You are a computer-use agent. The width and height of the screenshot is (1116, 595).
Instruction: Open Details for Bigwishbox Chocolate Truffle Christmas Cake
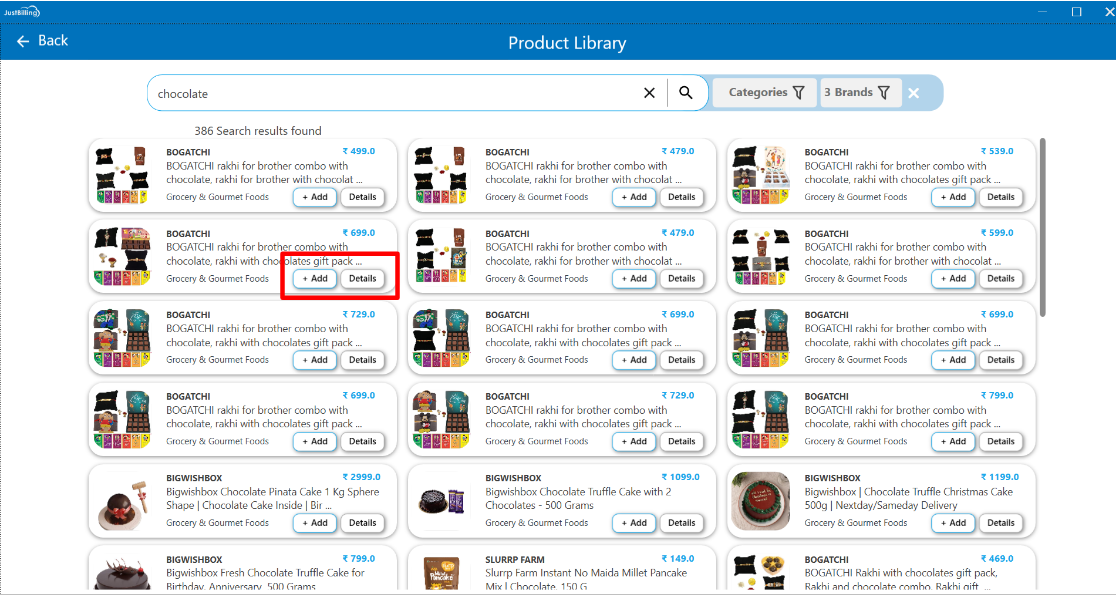tap(1000, 523)
